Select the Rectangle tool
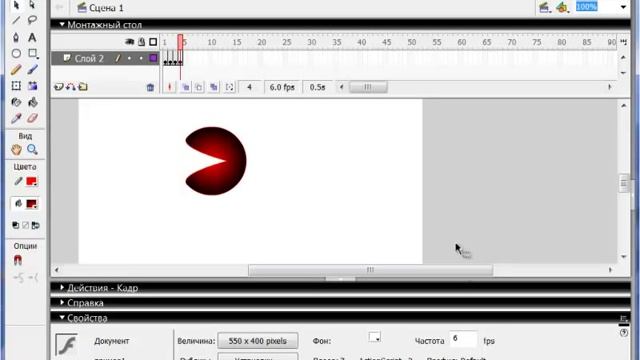The width and height of the screenshot is (640, 360). click(33, 53)
